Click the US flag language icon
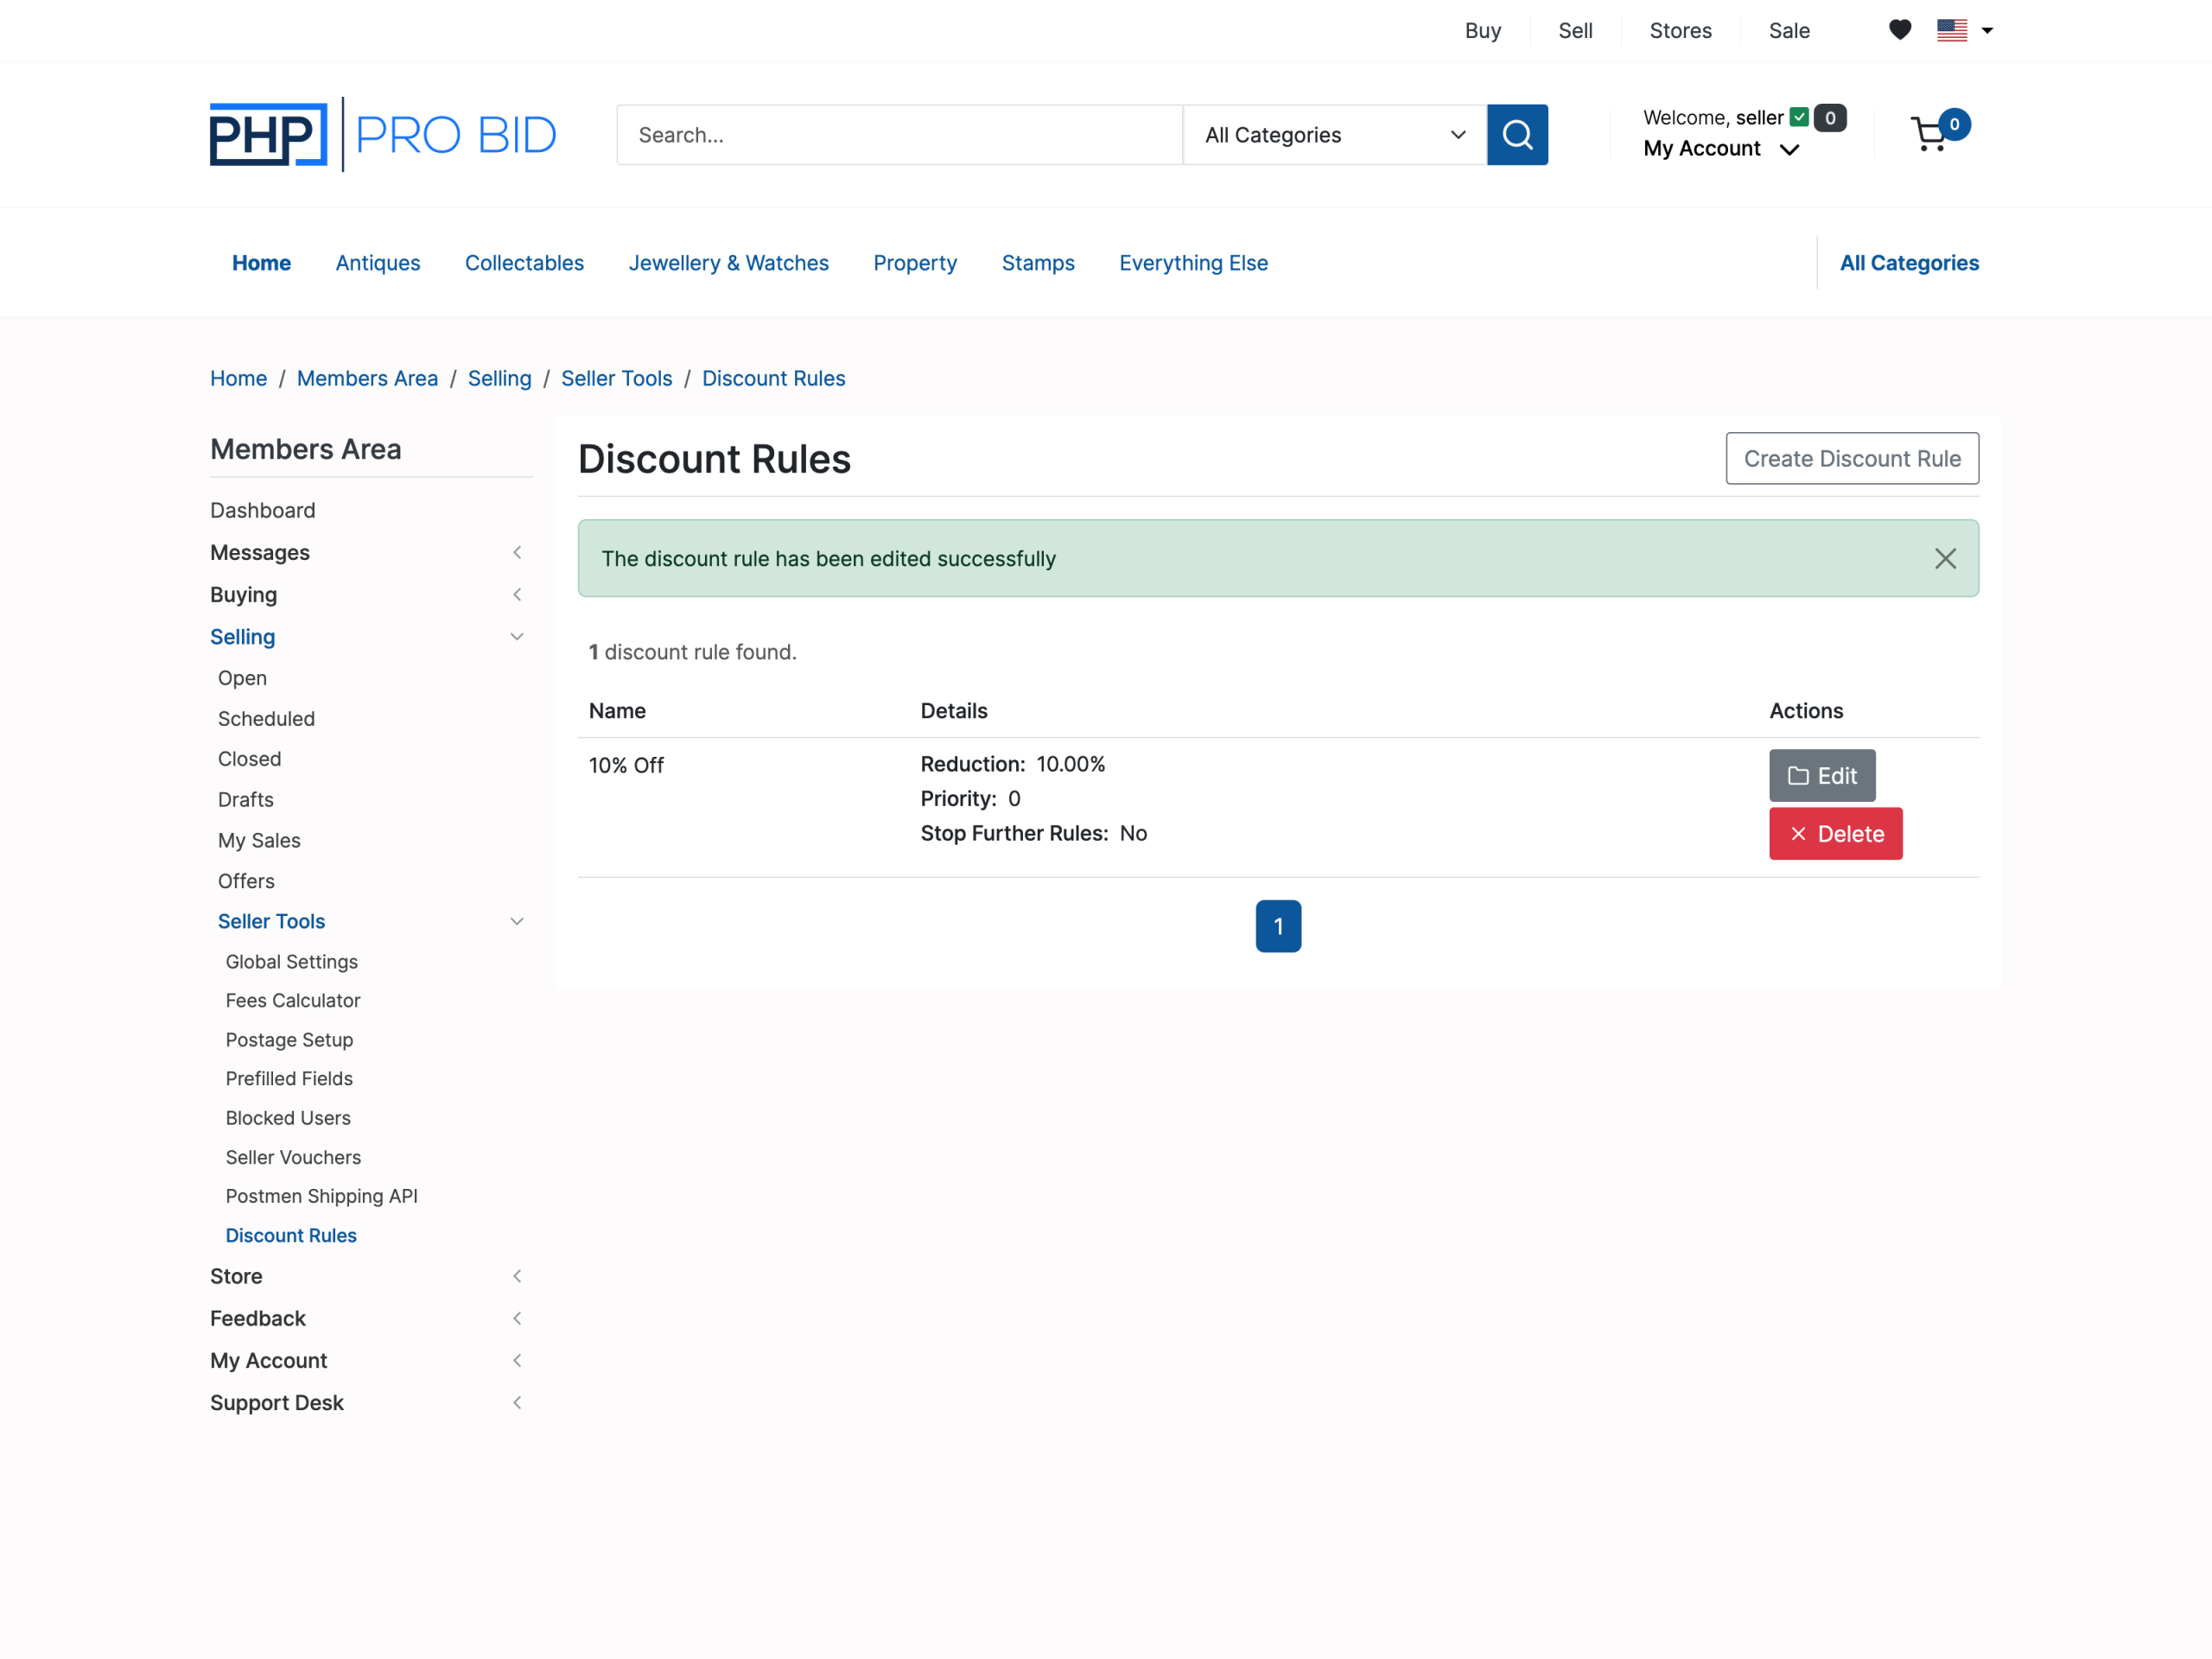The image size is (2212, 1659). coord(1951,30)
